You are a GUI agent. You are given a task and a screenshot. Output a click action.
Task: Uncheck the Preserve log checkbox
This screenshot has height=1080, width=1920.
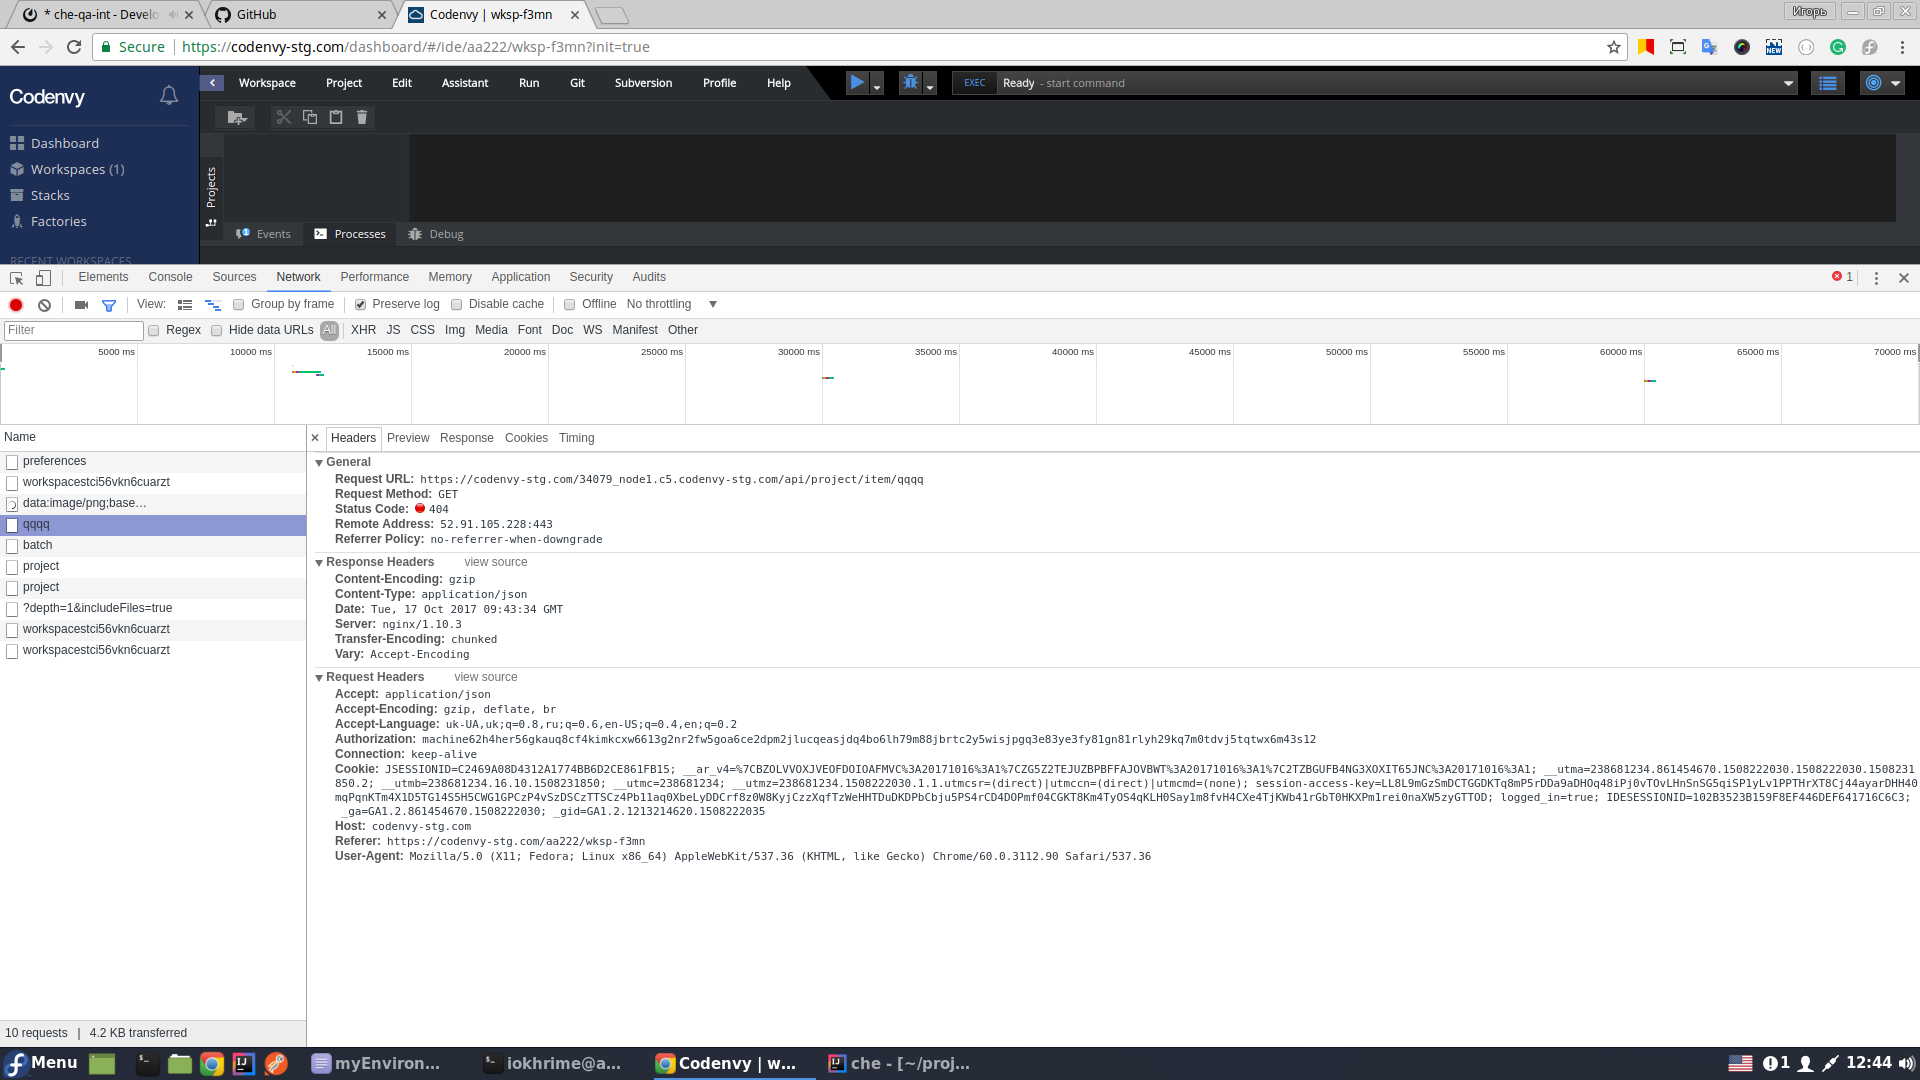pos(360,304)
